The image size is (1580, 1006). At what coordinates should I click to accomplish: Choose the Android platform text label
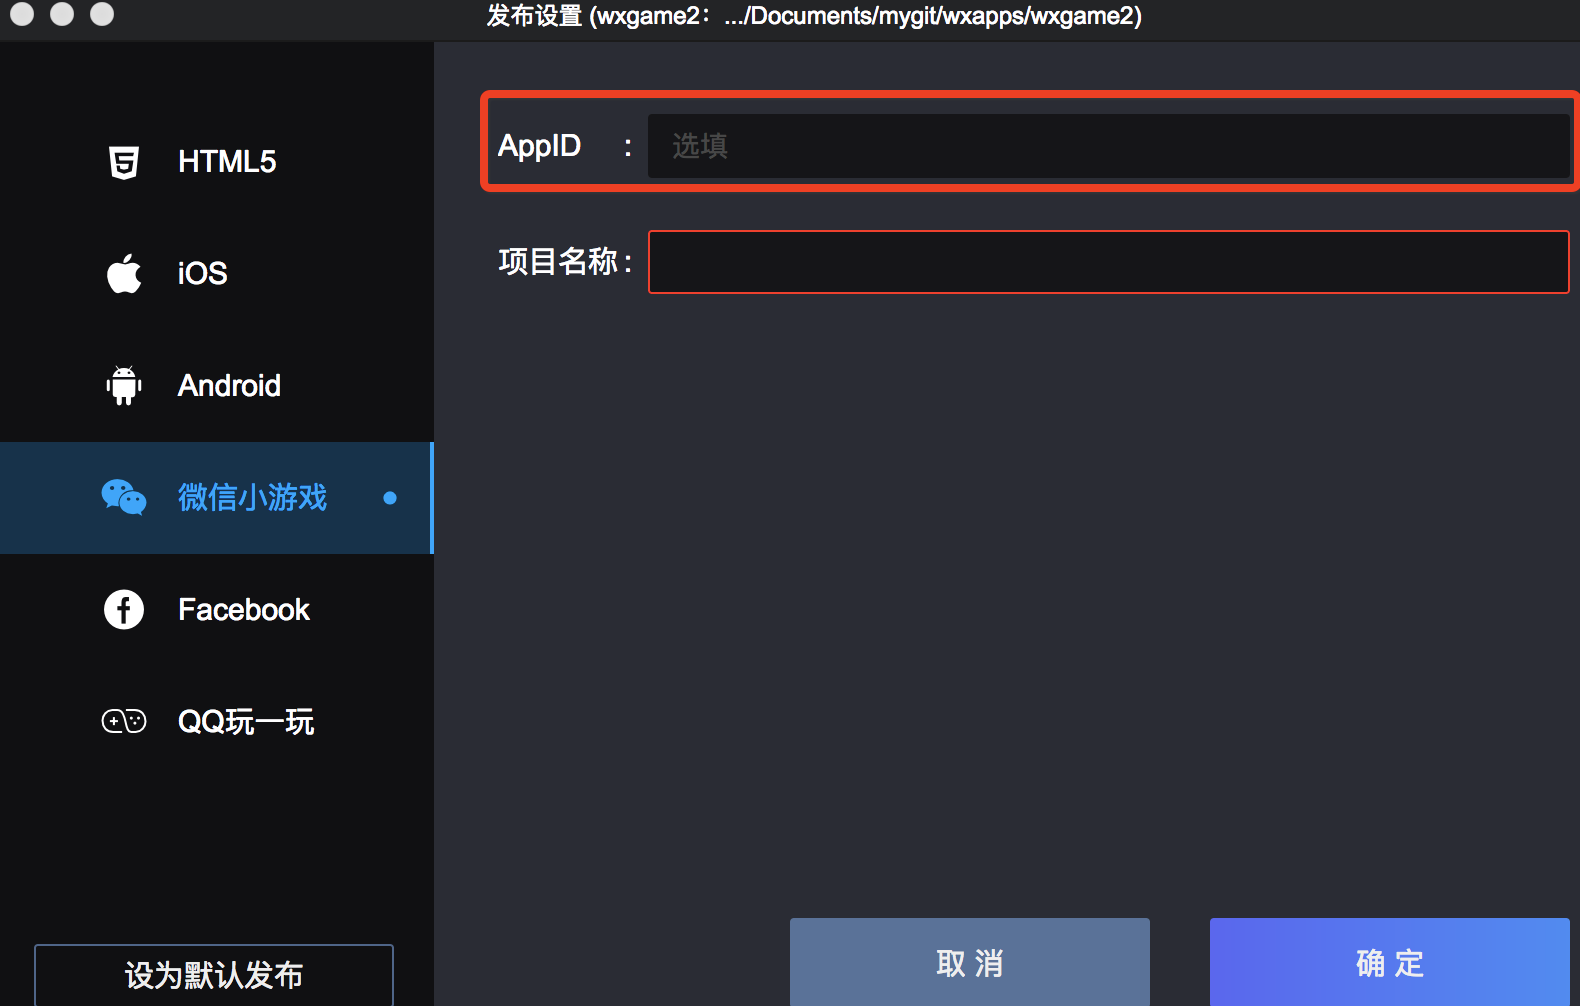(229, 386)
